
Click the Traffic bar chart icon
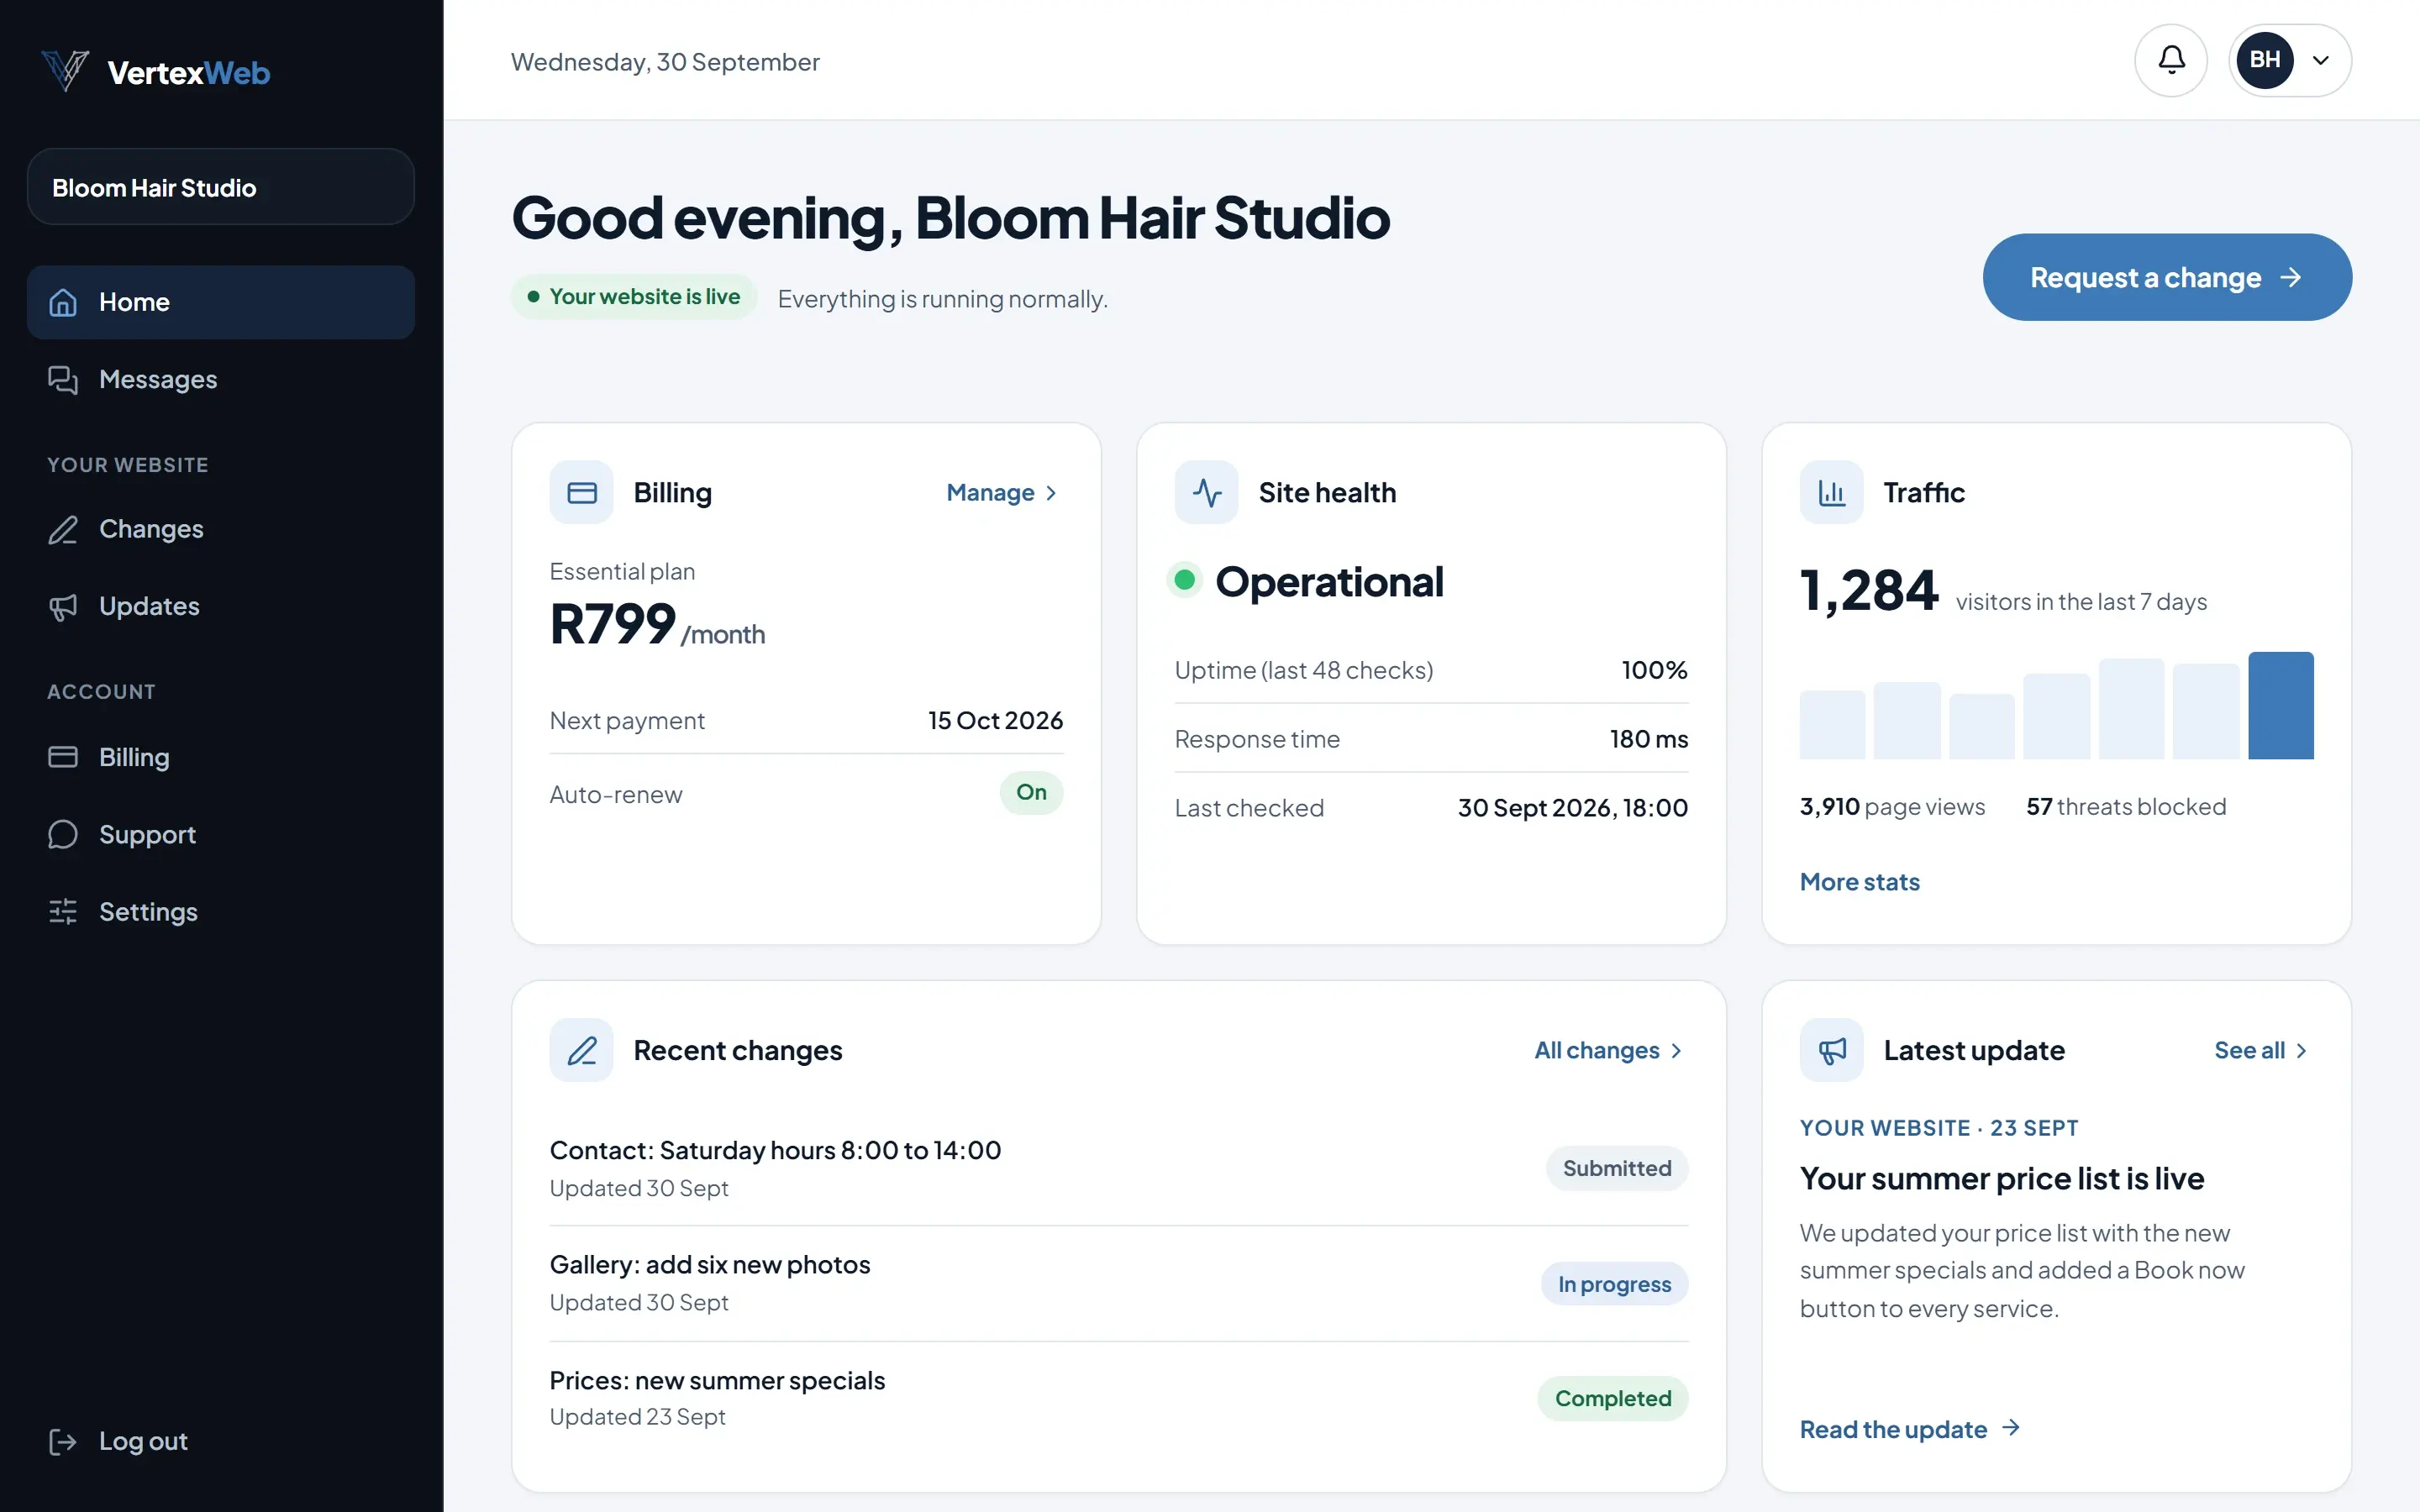point(1831,492)
